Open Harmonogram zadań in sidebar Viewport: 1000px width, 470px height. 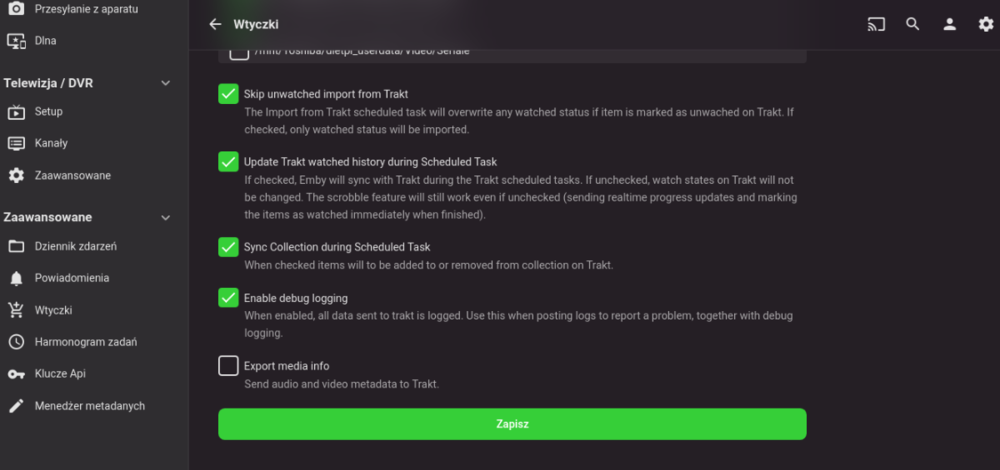85,342
